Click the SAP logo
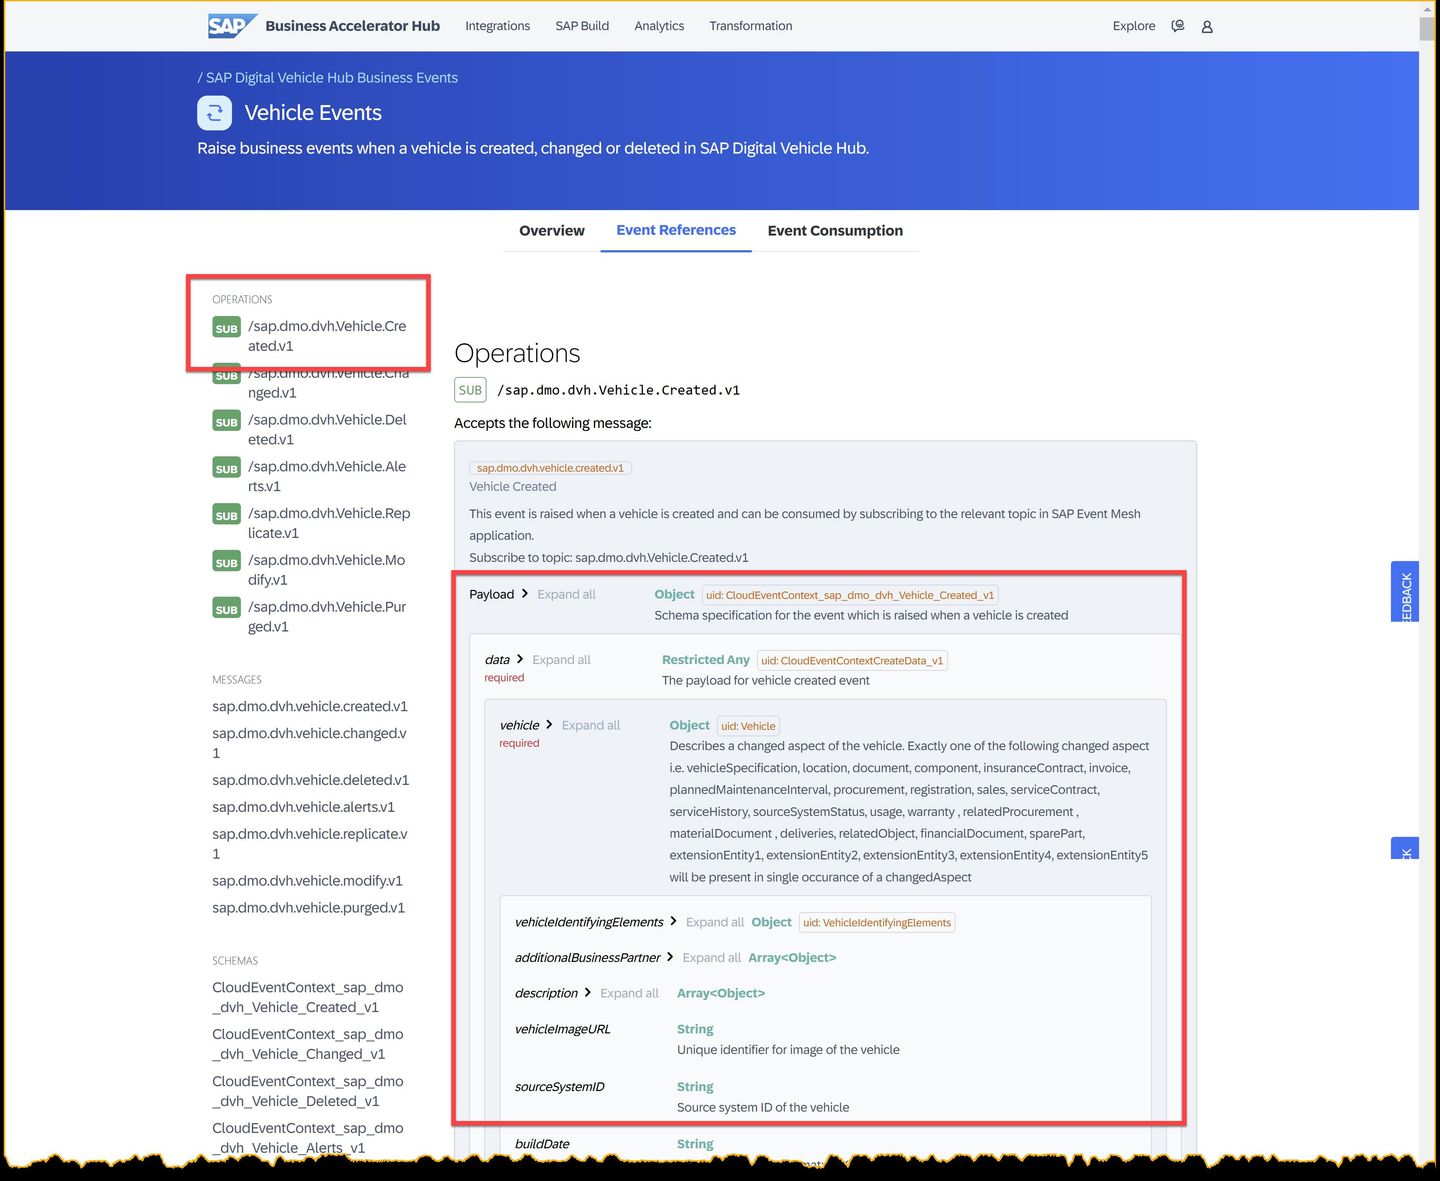This screenshot has width=1440, height=1181. point(232,26)
